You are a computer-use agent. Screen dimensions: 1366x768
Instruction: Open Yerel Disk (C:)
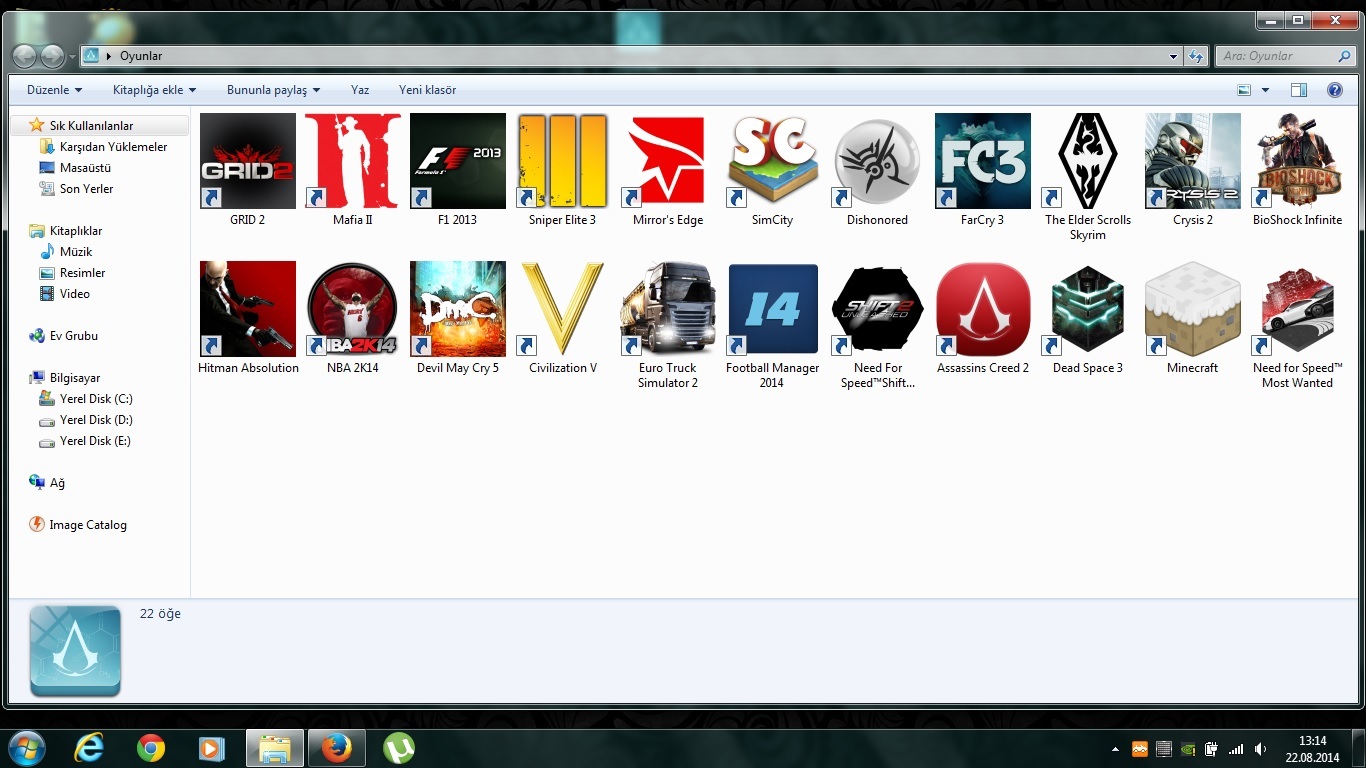point(96,399)
